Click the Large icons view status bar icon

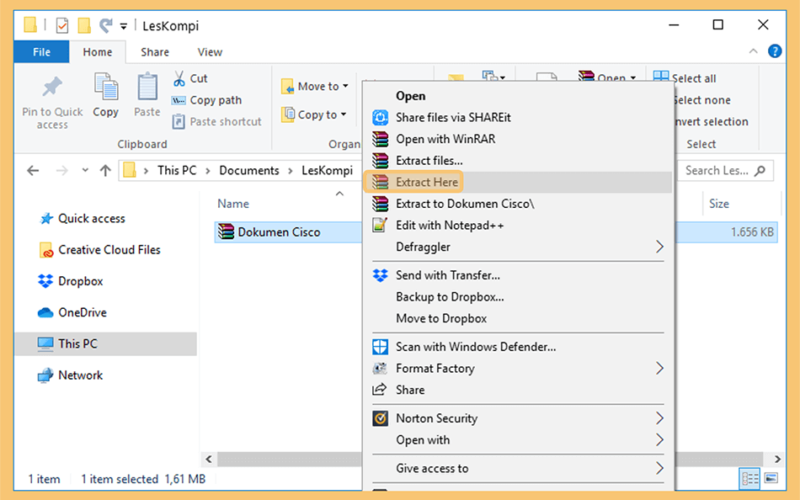[x=771, y=478]
